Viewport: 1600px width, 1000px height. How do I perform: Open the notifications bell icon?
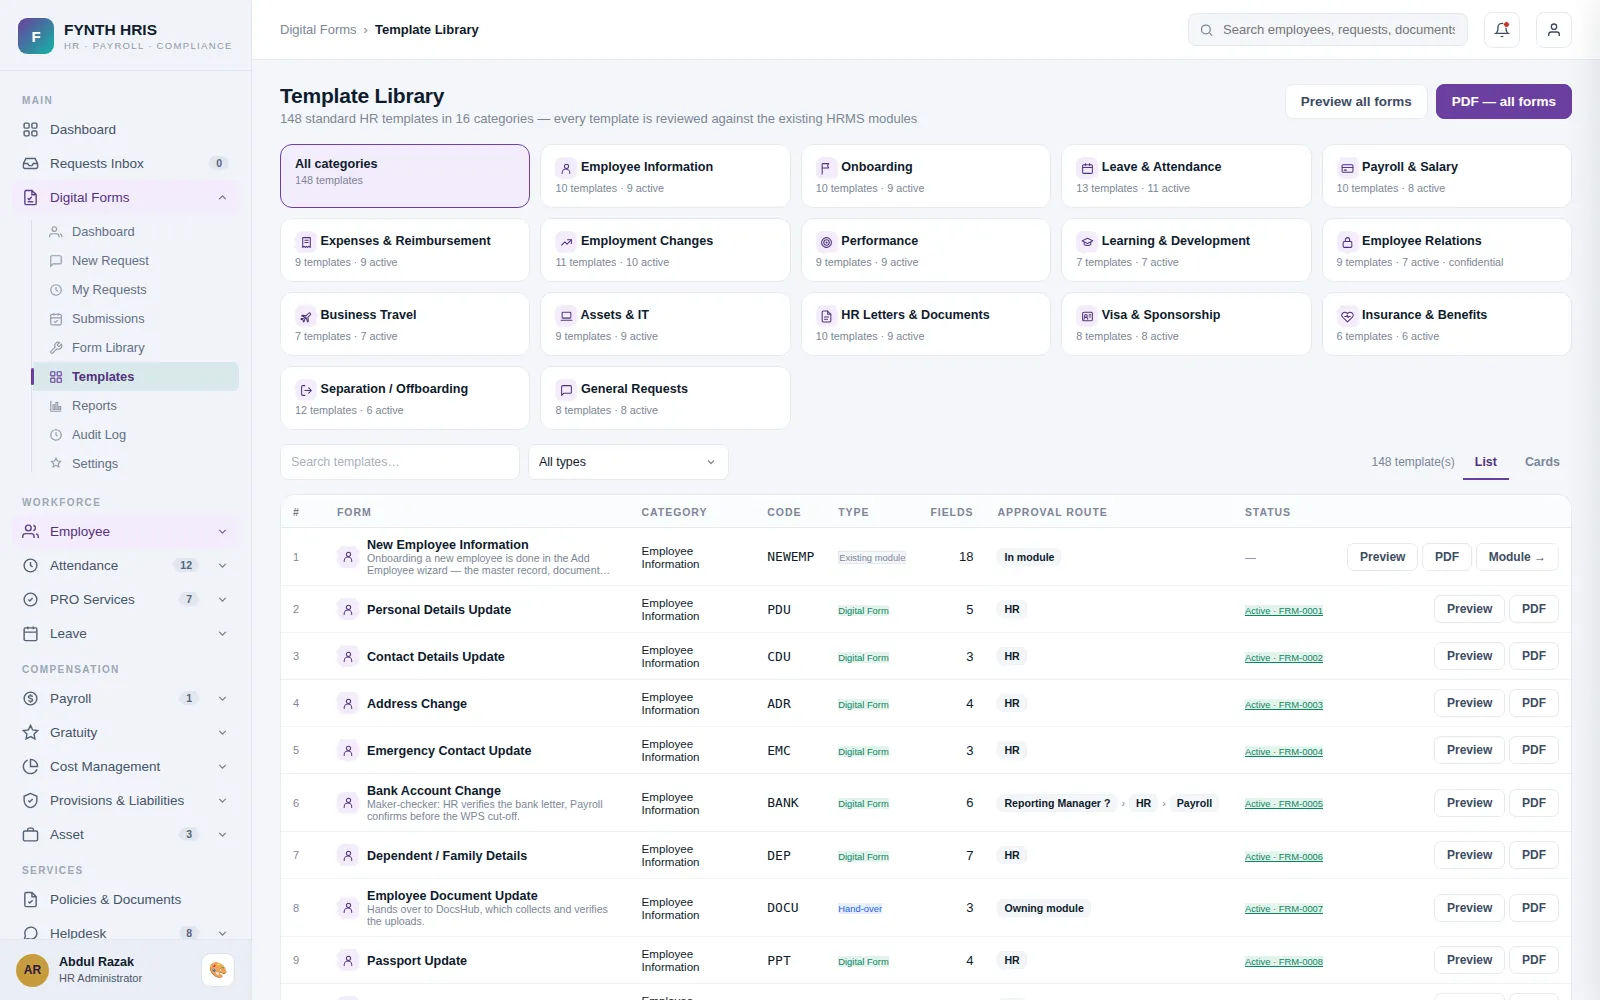pyautogui.click(x=1501, y=30)
